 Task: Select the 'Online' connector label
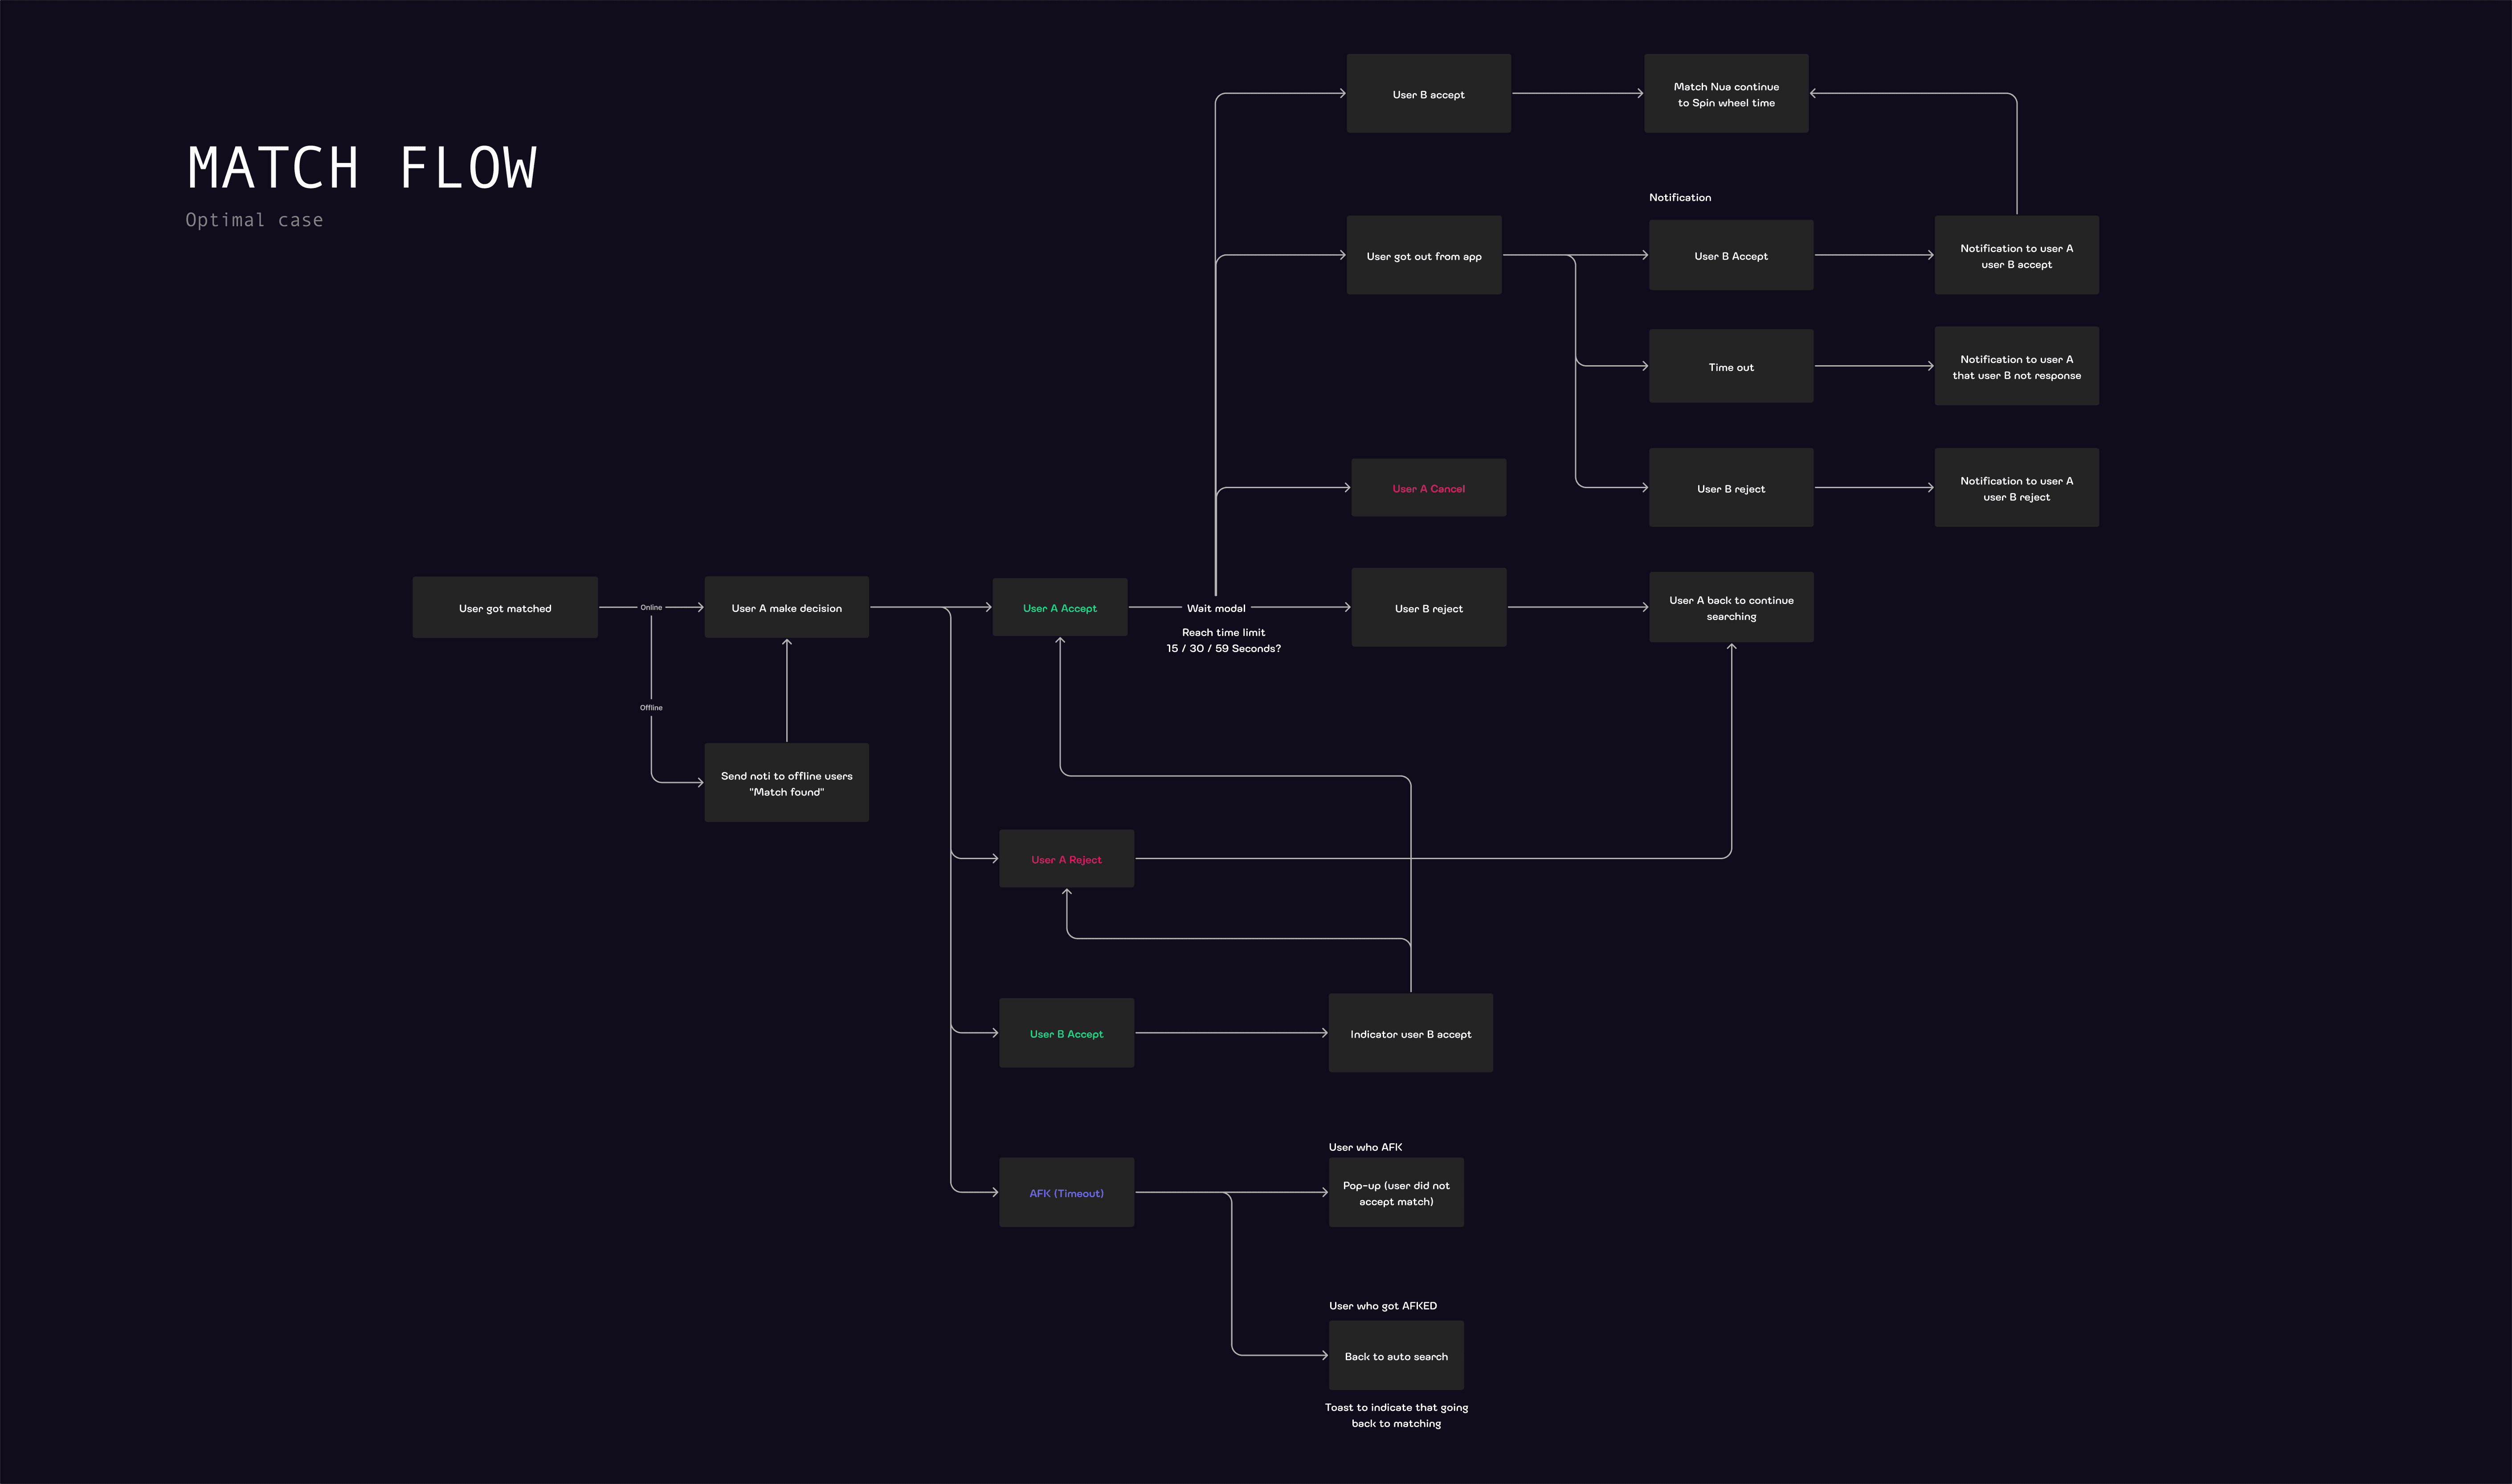(651, 607)
